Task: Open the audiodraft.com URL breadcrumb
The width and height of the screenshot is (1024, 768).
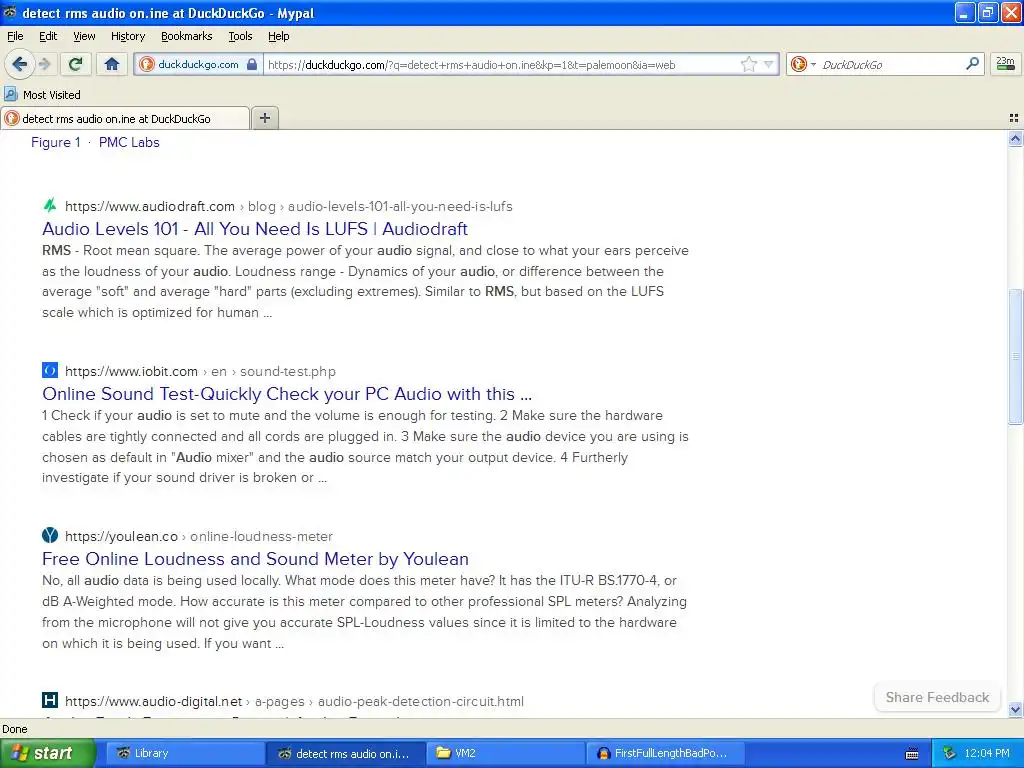Action: [289, 206]
